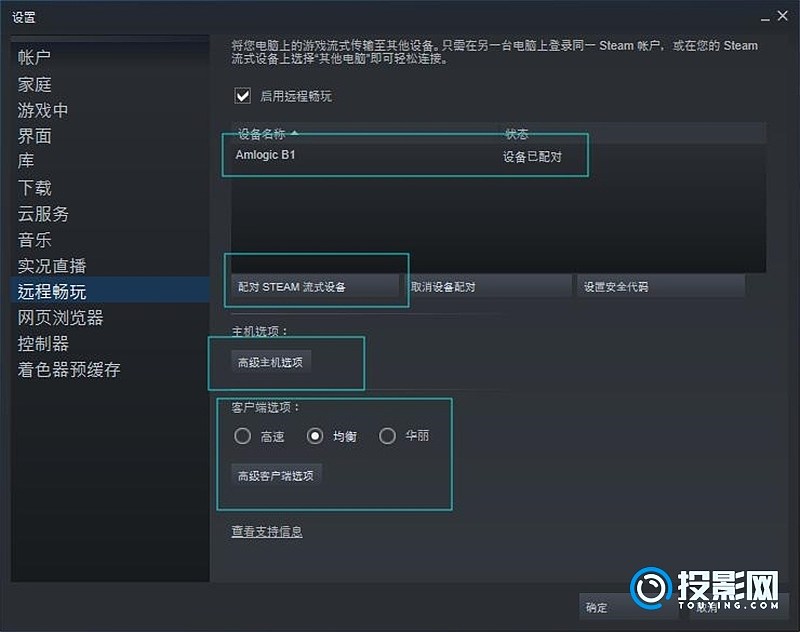
Task: Confirm settings with 确定 button
Action: point(629,607)
